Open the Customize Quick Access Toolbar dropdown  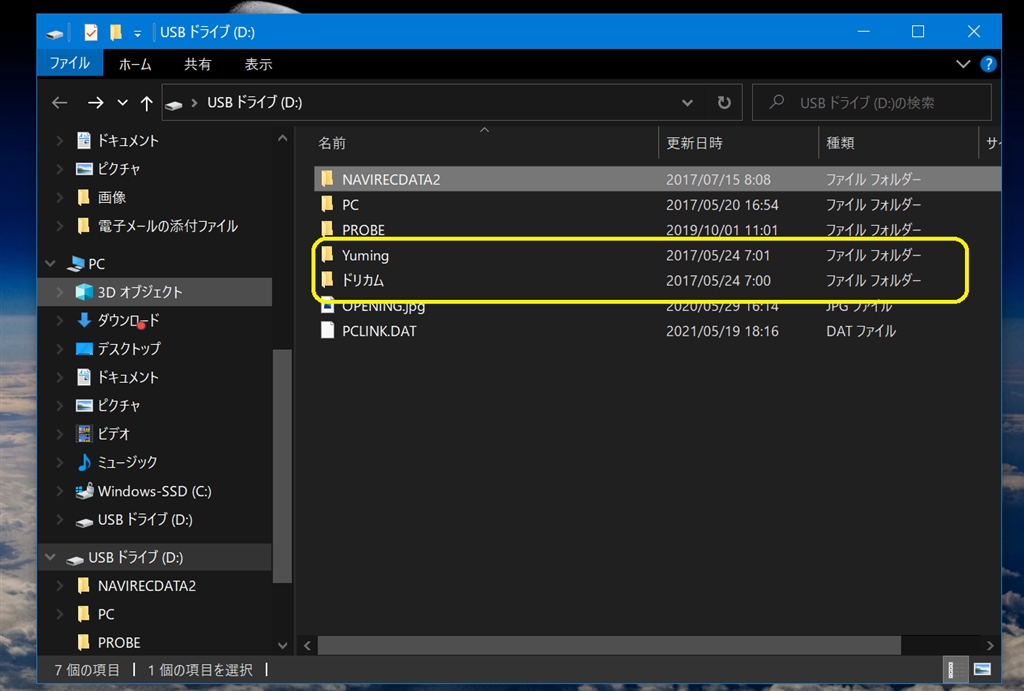coord(137,33)
